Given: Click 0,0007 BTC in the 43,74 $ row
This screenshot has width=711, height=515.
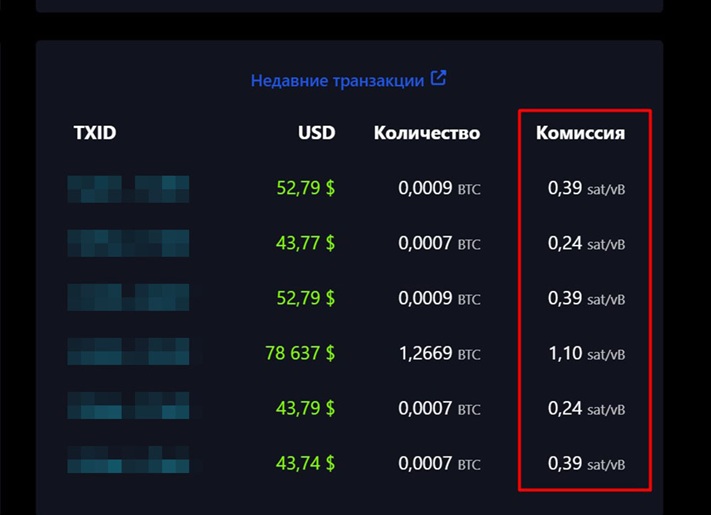Looking at the screenshot, I should (x=439, y=463).
